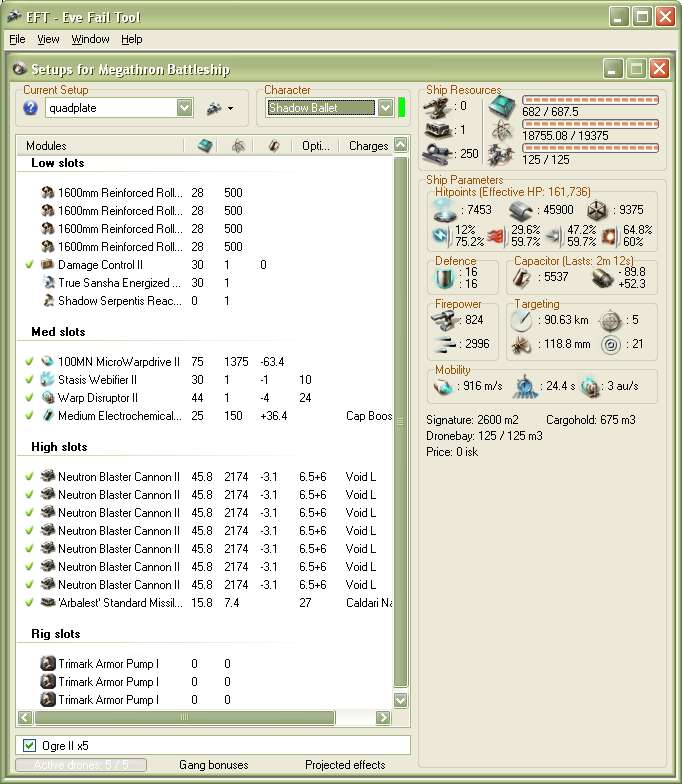Click the Opti... column header
The image size is (682, 784).
[x=315, y=146]
